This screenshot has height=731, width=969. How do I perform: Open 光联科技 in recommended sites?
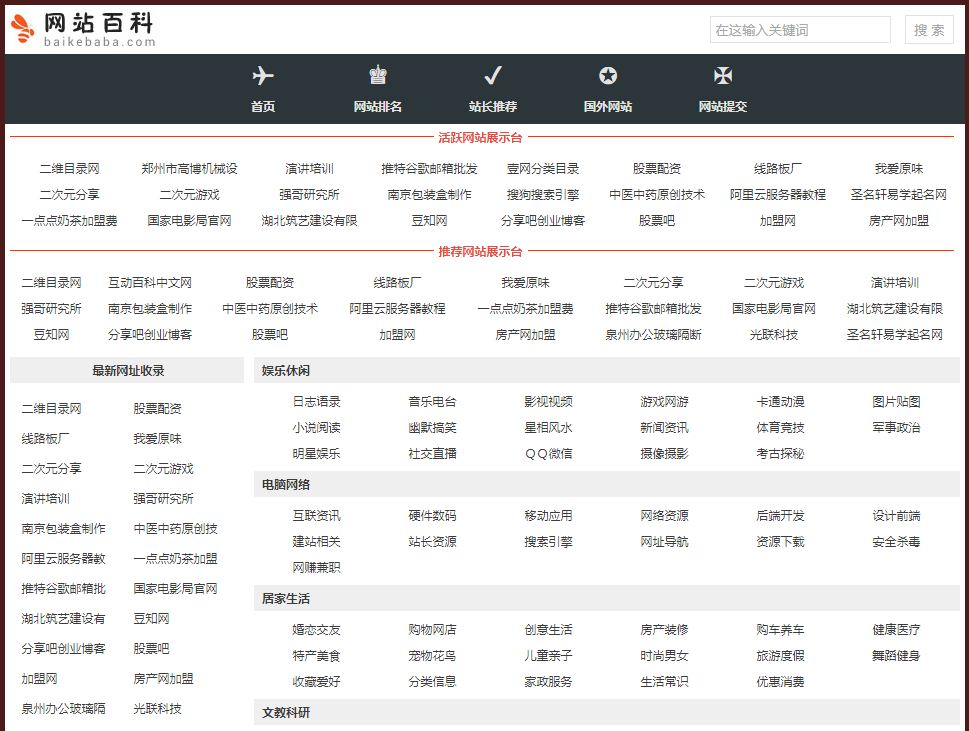pyautogui.click(x=774, y=334)
